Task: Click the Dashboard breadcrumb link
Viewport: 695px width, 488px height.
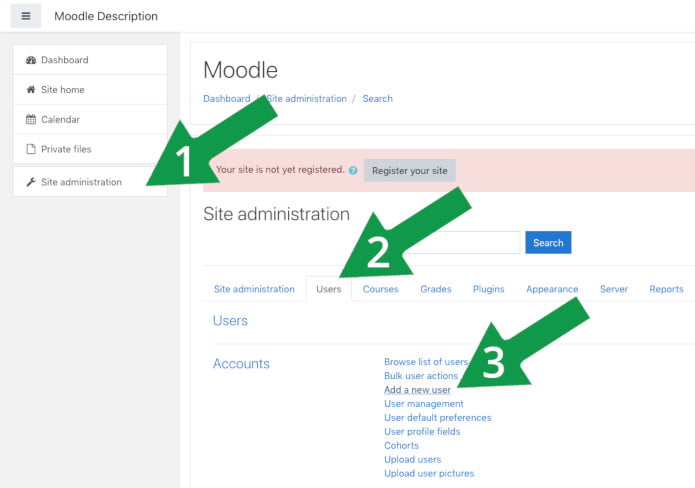Action: (x=226, y=99)
